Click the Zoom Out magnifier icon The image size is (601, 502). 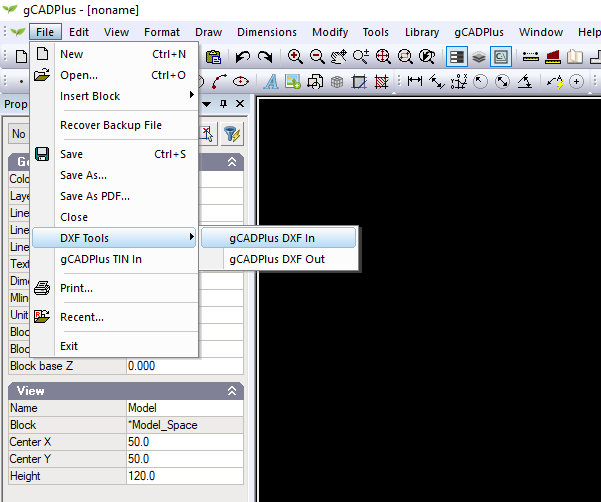coord(317,57)
